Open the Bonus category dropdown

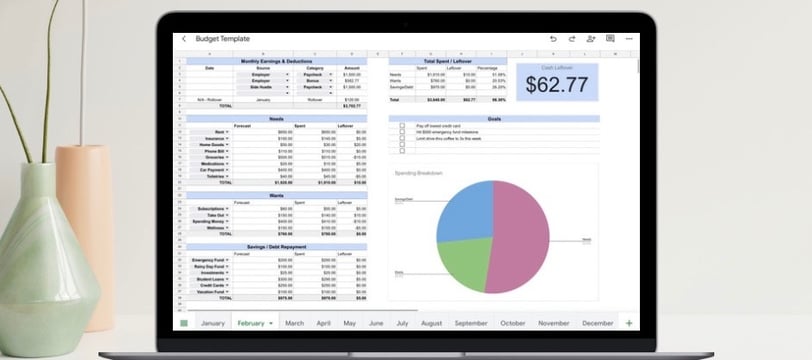[330, 81]
